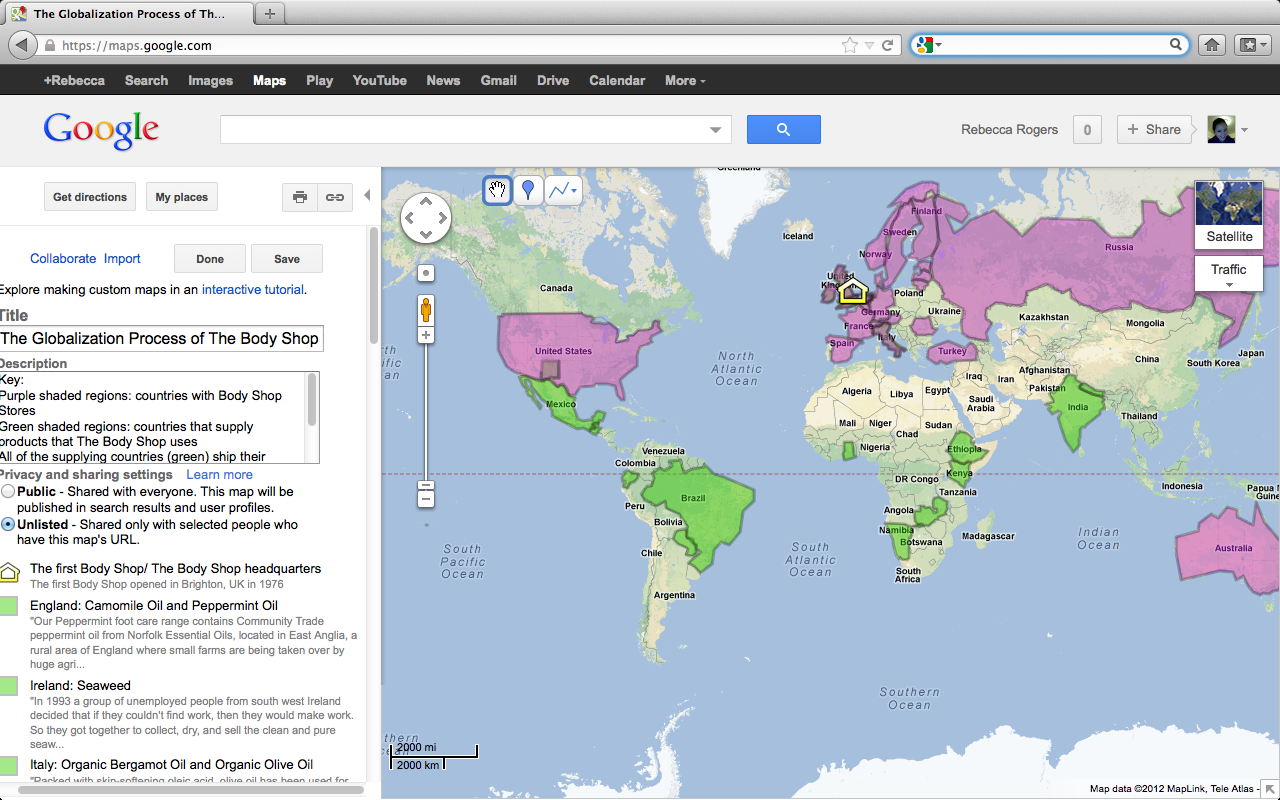
Task: Open the Traffic layers dropdown
Action: [1228, 274]
